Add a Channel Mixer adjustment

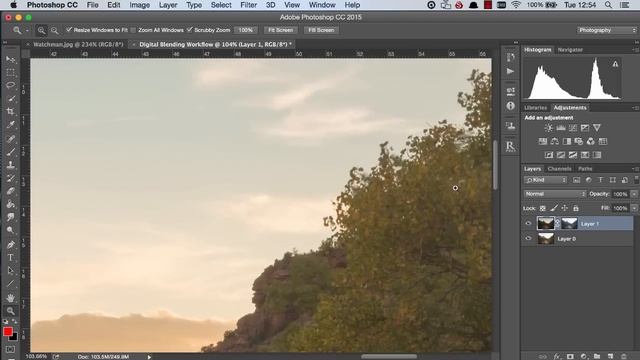(591, 141)
